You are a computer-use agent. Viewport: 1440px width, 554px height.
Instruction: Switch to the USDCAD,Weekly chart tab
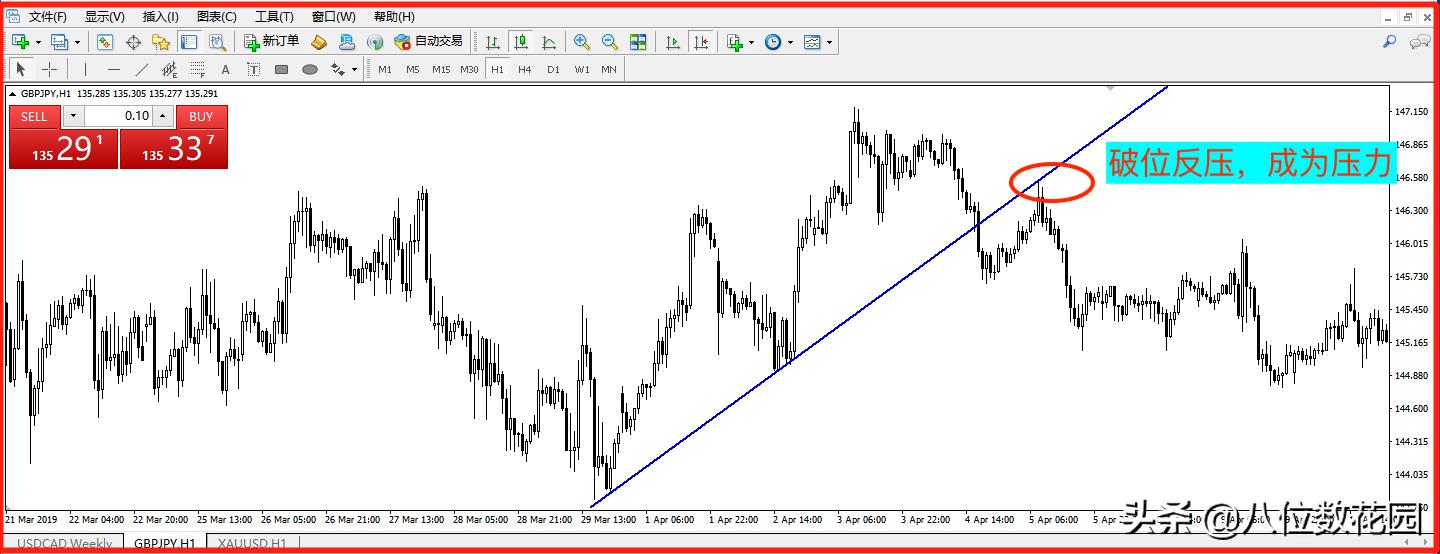(65, 543)
